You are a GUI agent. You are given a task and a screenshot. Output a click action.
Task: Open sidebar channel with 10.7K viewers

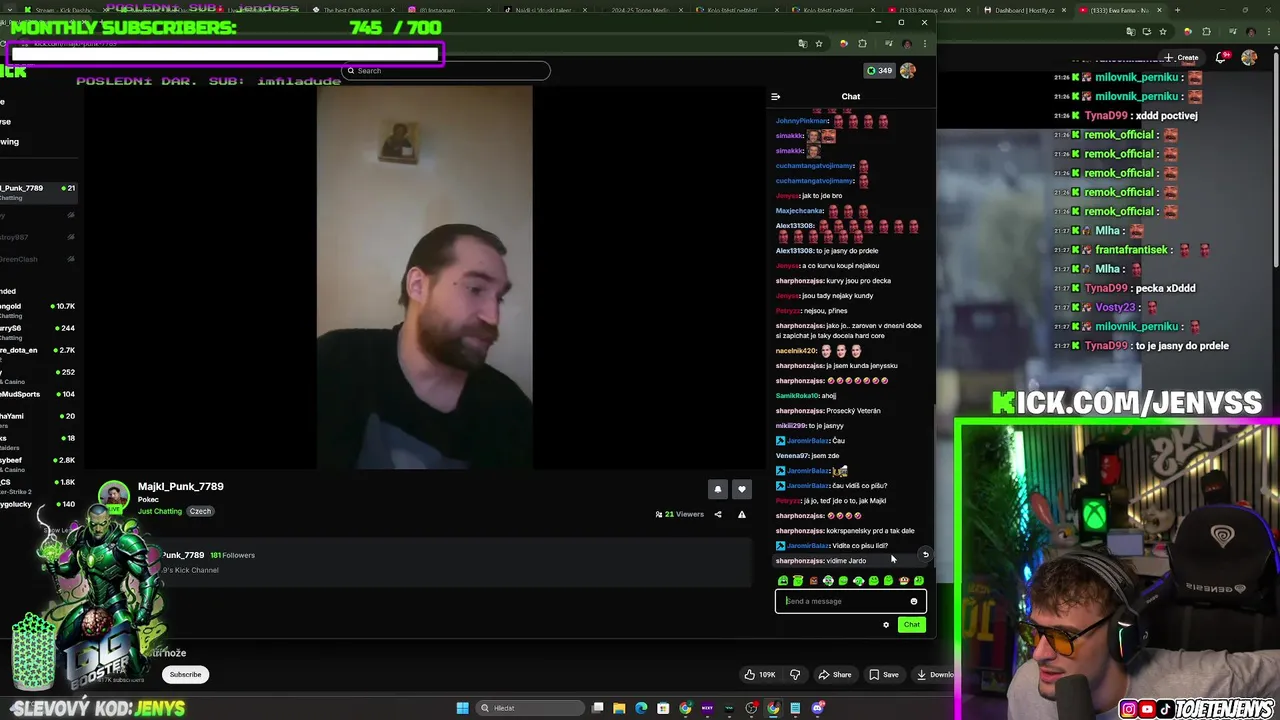38,310
